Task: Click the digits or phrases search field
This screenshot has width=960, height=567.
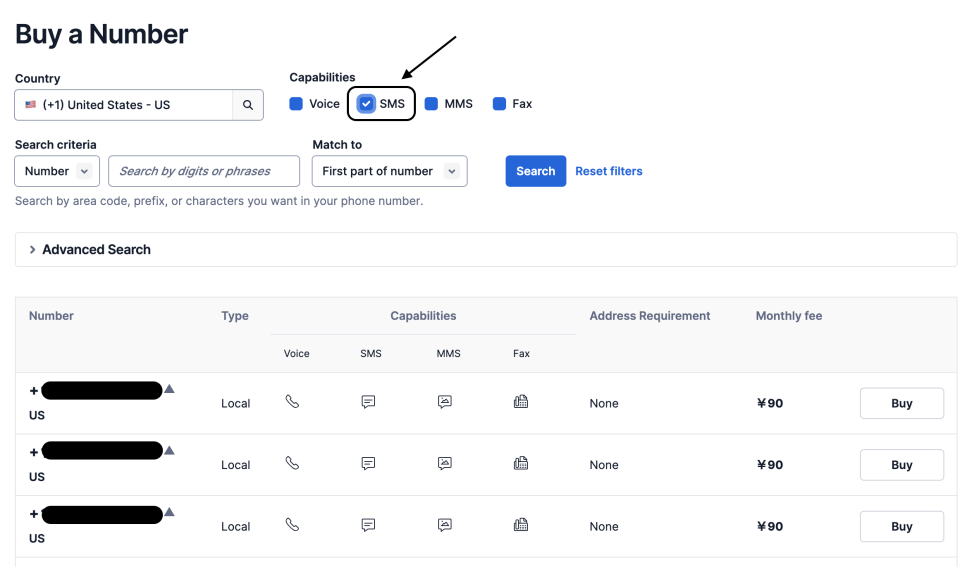Action: click(204, 171)
